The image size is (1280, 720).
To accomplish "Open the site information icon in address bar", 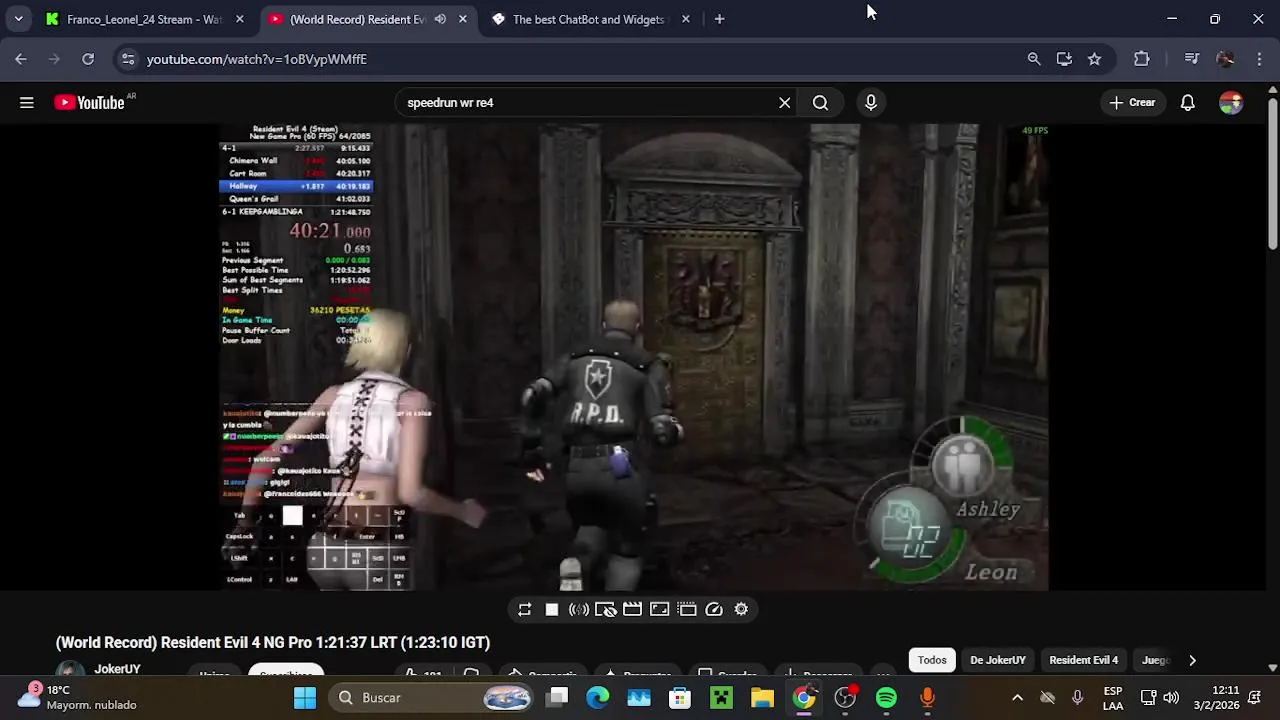I will pos(127,59).
